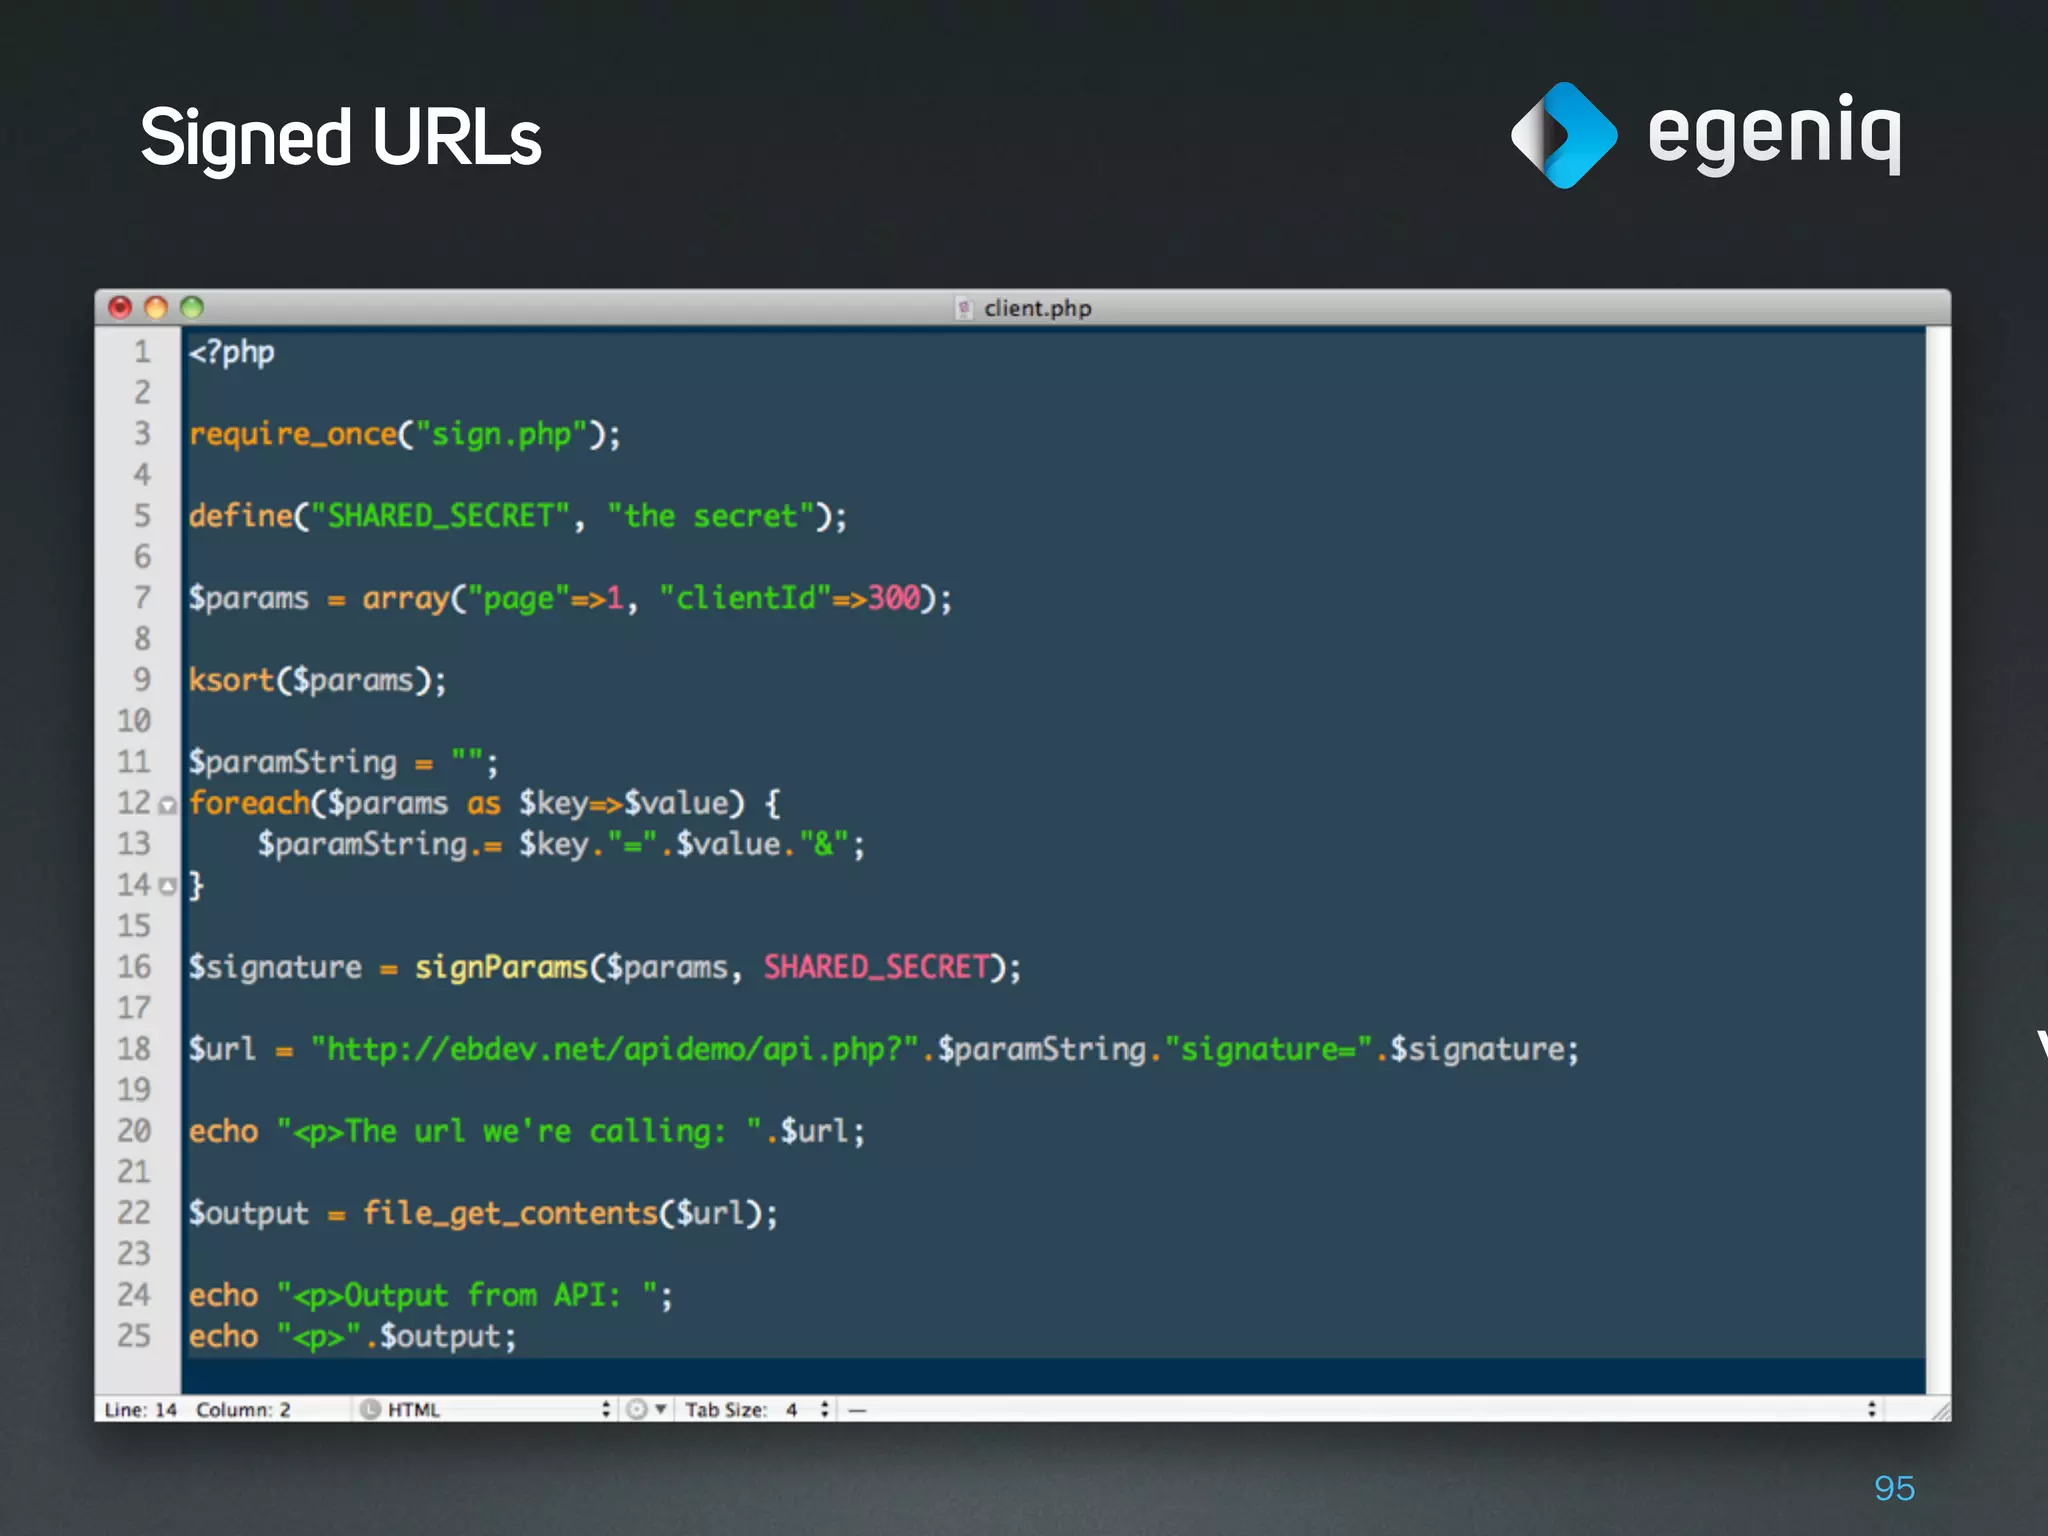Screen dimensions: 2048x1536
Task: Click line number 5 in the gutter
Action: (x=142, y=516)
